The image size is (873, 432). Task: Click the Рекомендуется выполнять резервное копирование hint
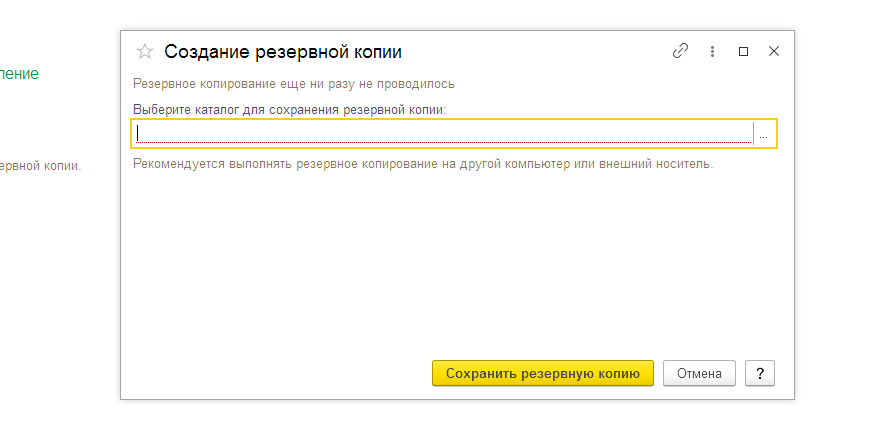click(x=423, y=164)
